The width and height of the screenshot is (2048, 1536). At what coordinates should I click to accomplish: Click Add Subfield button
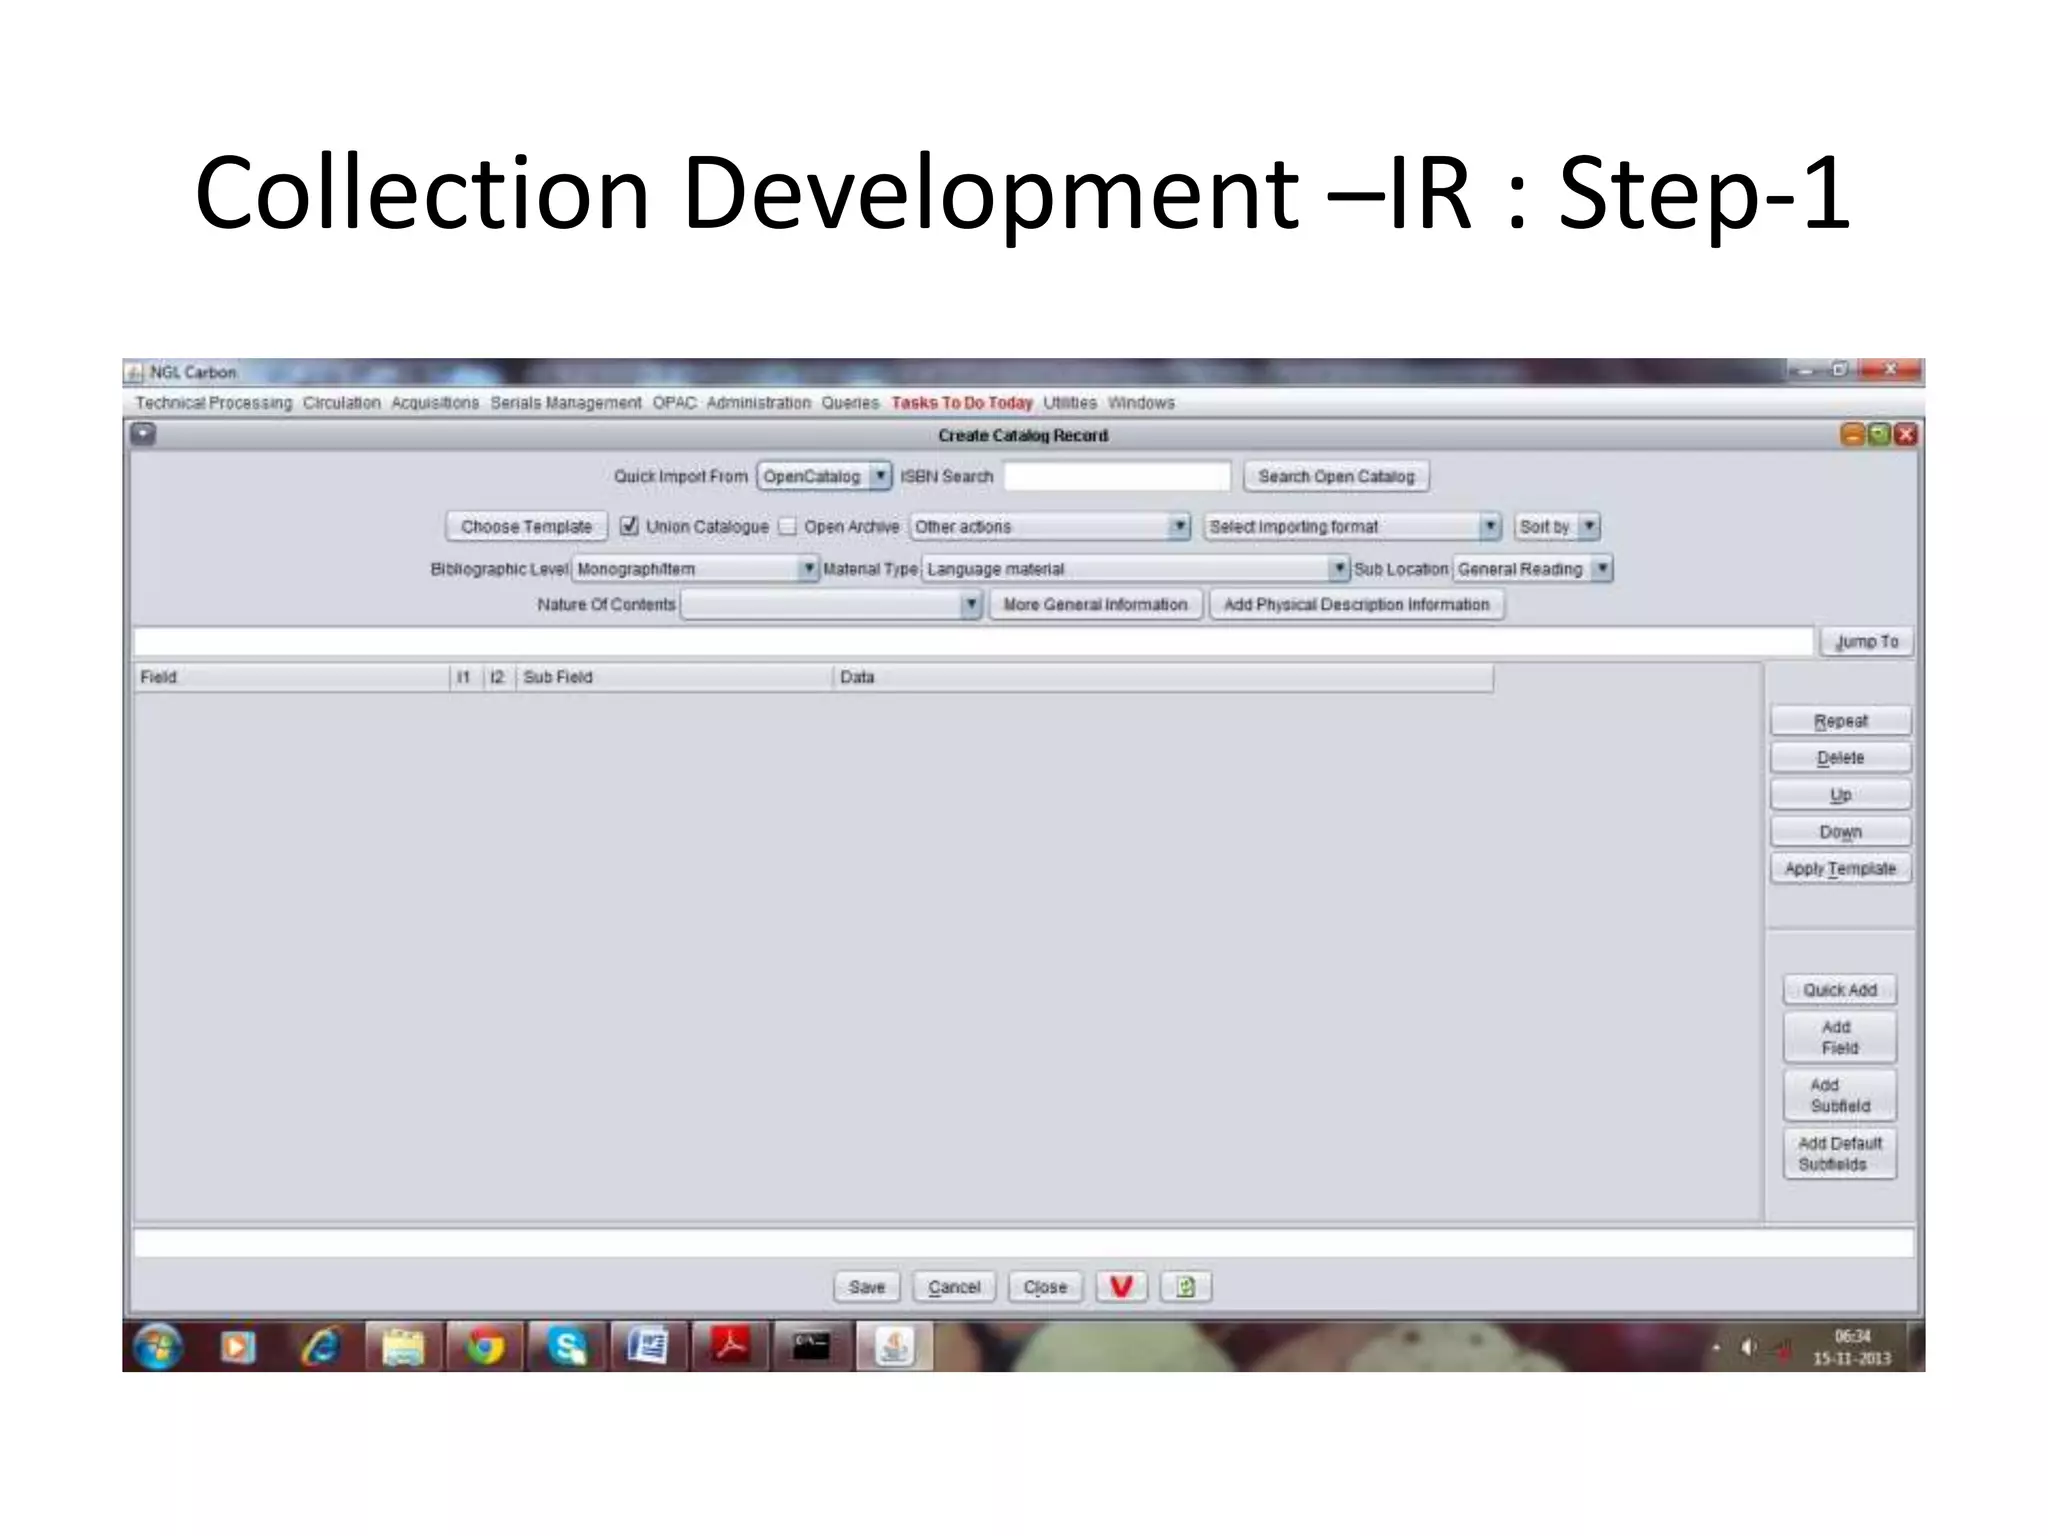pos(1840,1095)
